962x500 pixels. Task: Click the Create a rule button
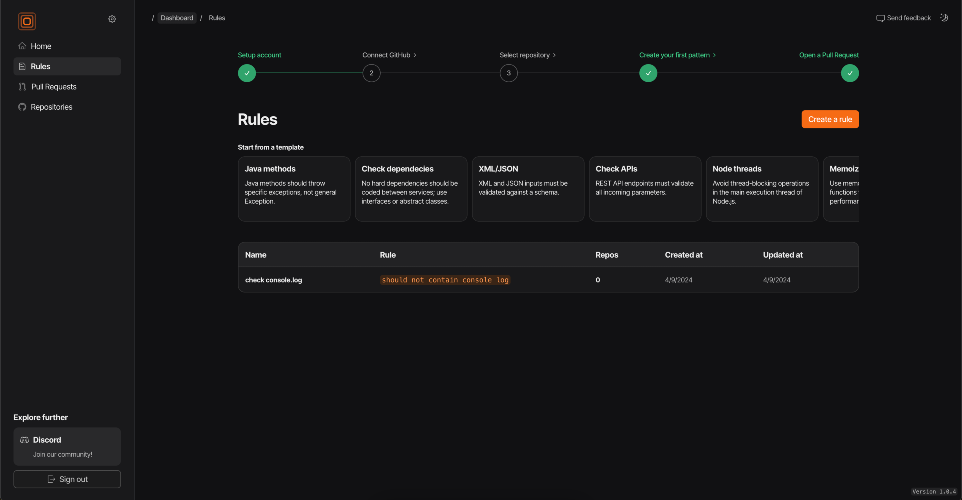pos(830,119)
